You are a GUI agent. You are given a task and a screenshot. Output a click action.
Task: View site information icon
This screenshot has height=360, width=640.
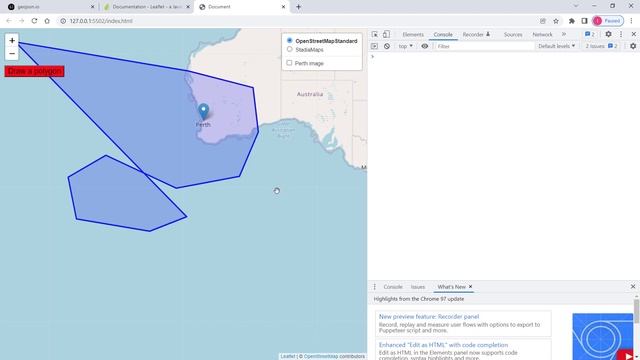[63, 21]
